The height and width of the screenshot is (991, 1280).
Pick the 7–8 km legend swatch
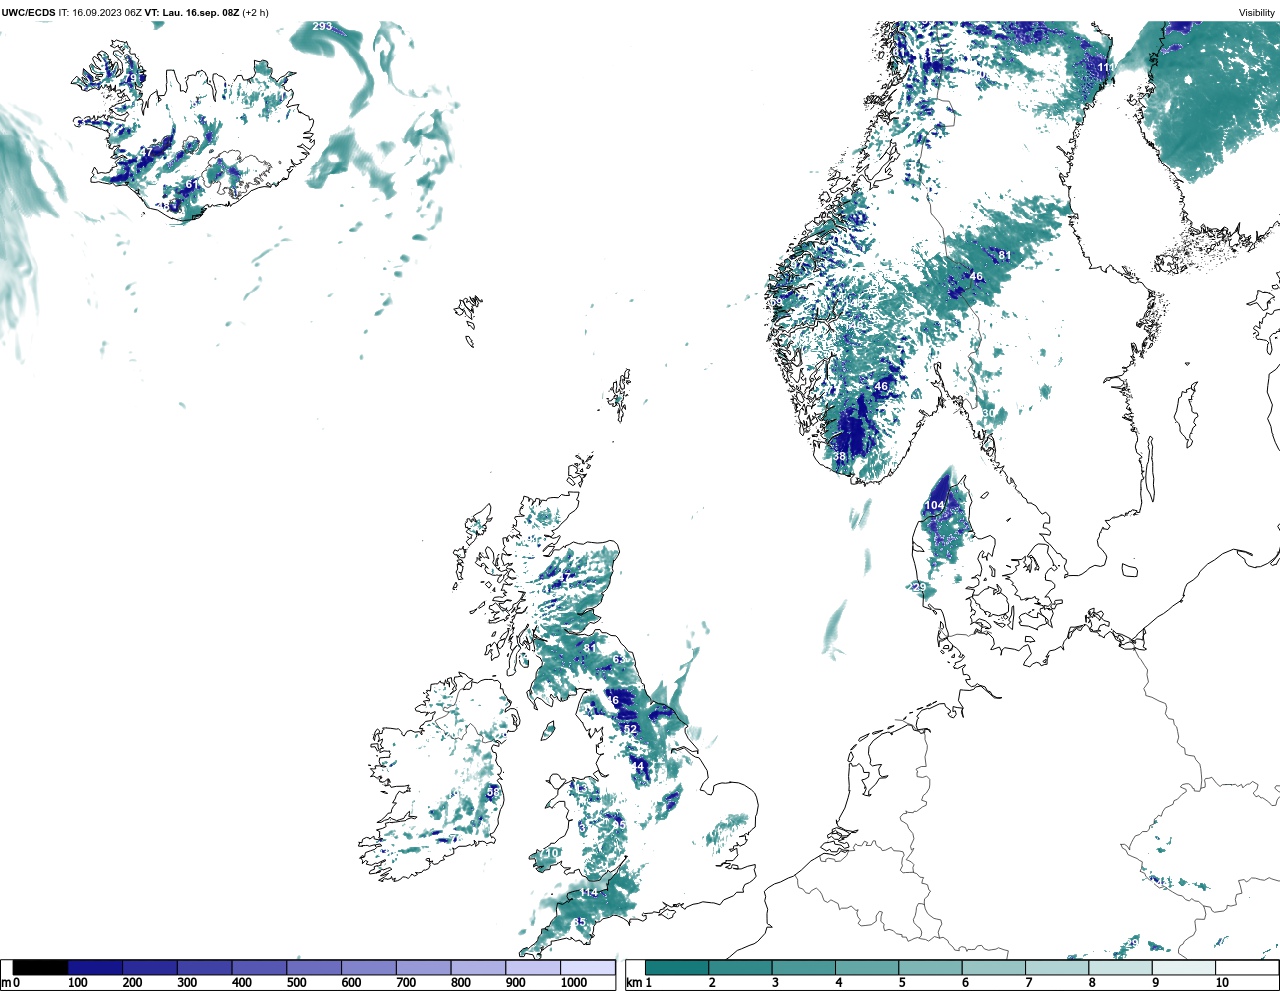click(1056, 967)
